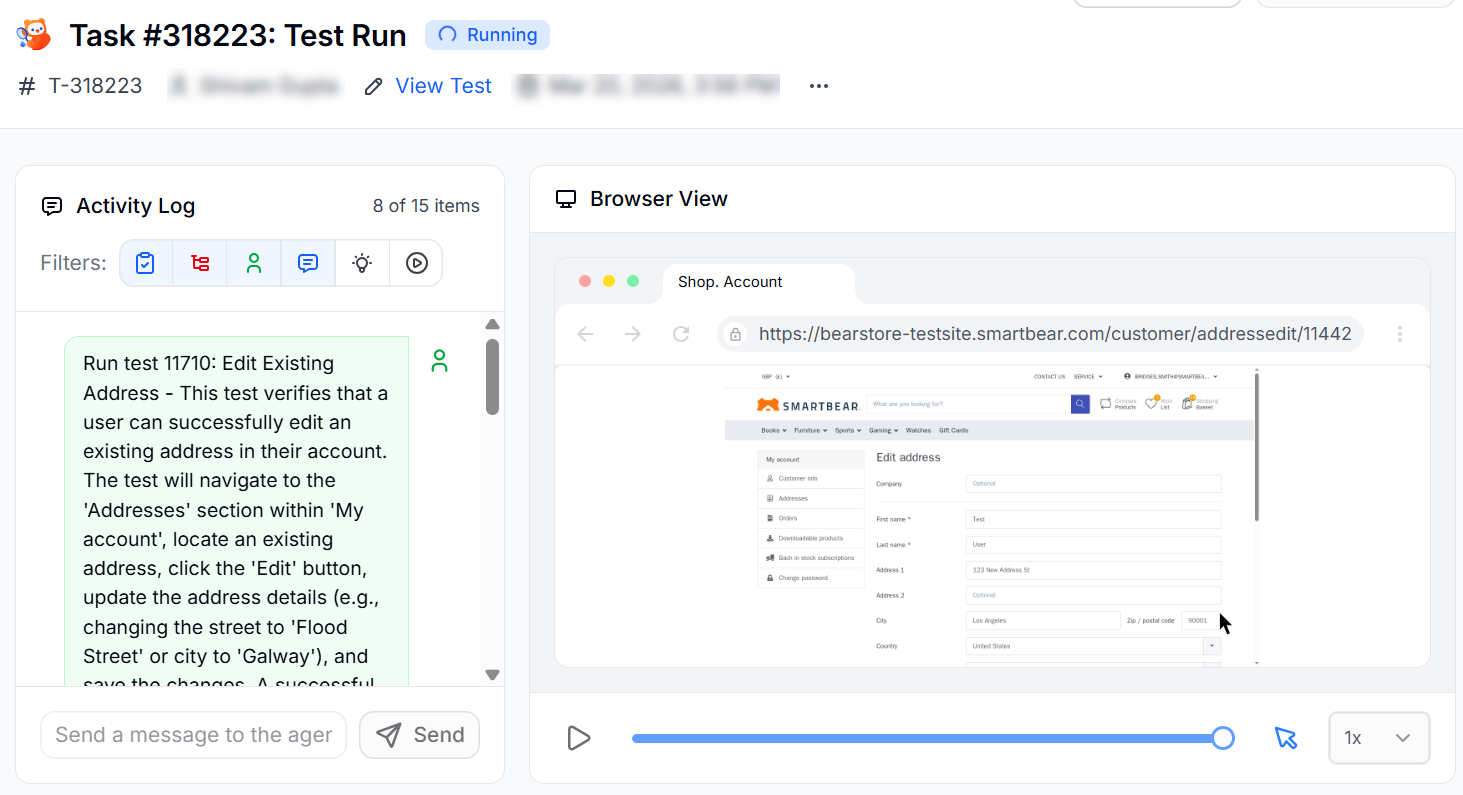This screenshot has height=795, width=1463.
Task: Toggle the clipboard checklist filter
Action: pyautogui.click(x=146, y=263)
